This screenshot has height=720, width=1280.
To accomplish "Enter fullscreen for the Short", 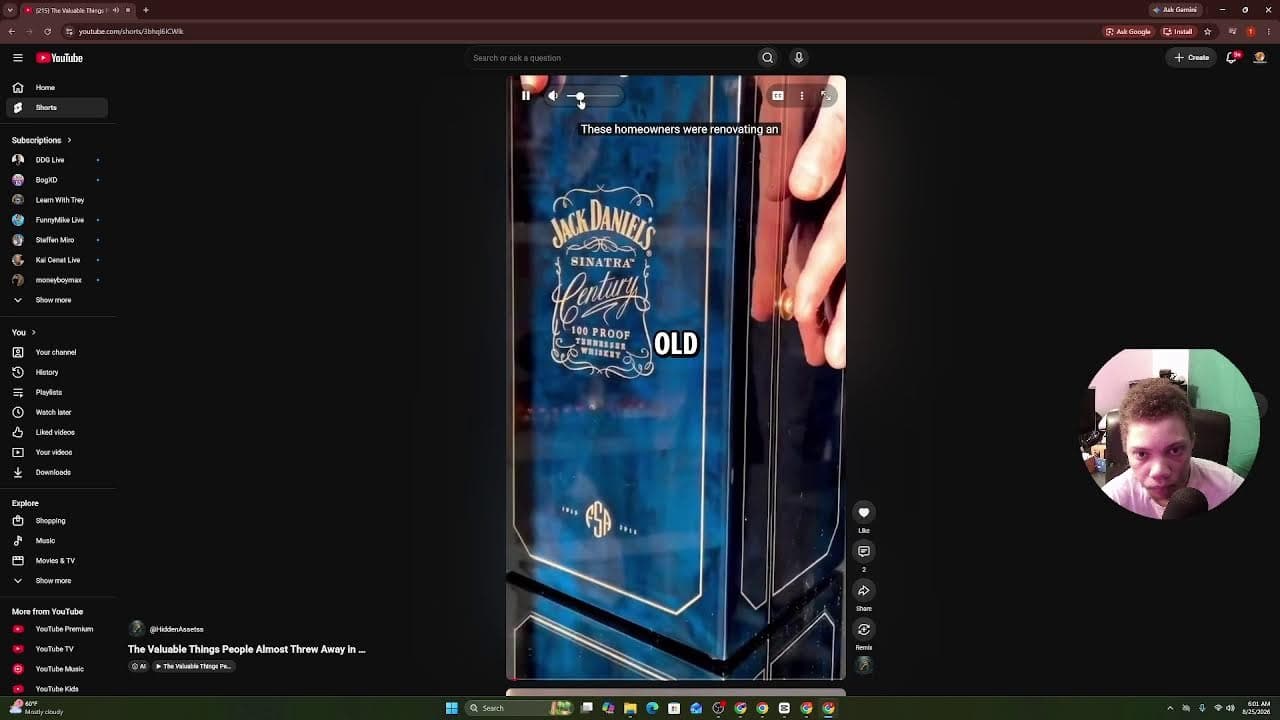I will click(x=826, y=96).
